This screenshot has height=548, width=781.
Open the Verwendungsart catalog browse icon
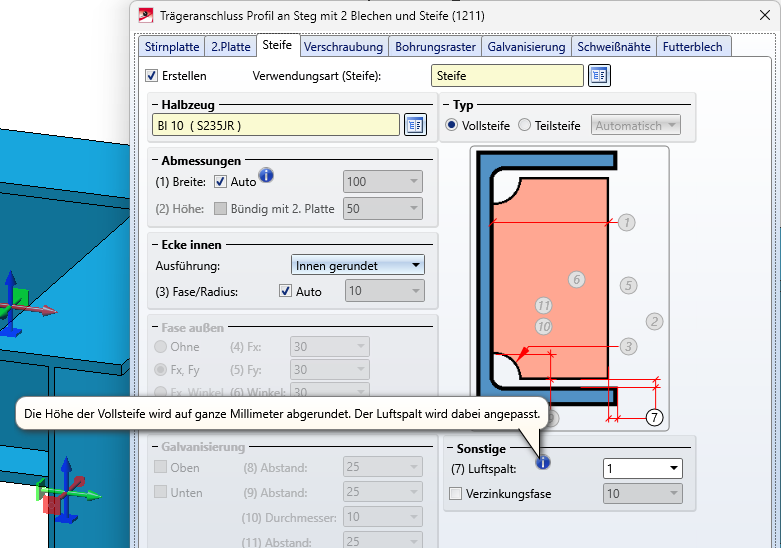[599, 76]
